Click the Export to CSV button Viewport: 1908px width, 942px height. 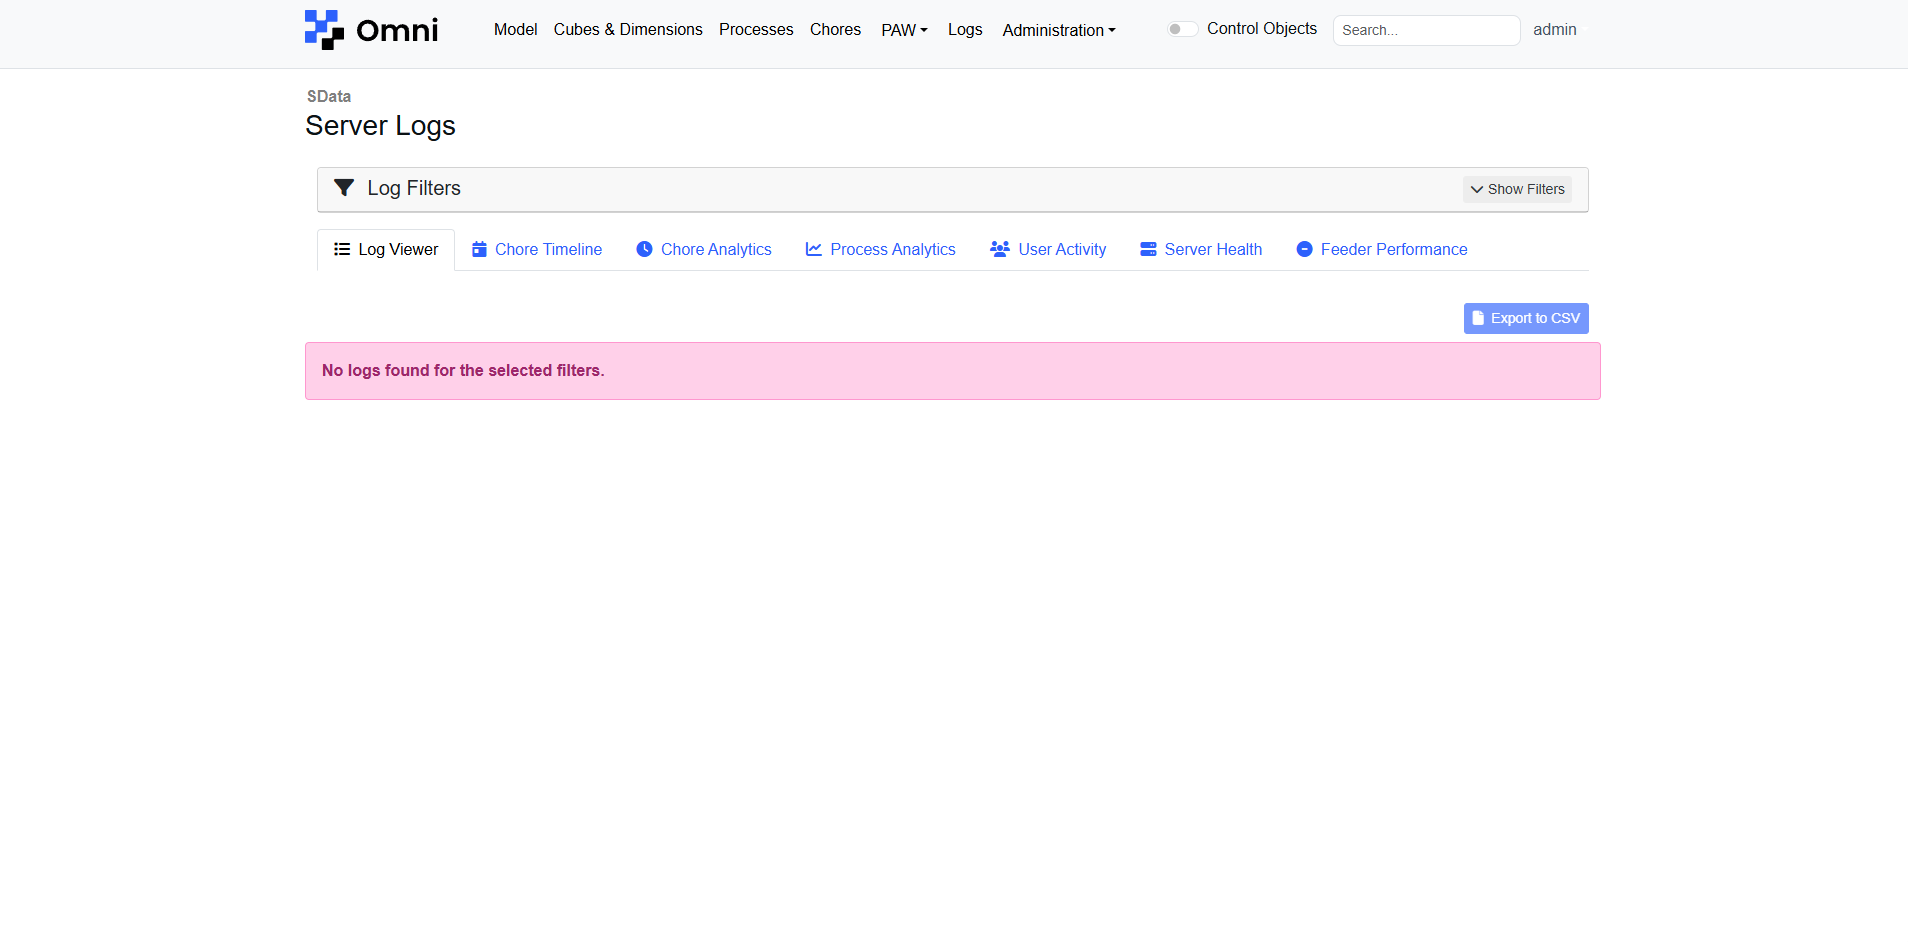pos(1526,318)
